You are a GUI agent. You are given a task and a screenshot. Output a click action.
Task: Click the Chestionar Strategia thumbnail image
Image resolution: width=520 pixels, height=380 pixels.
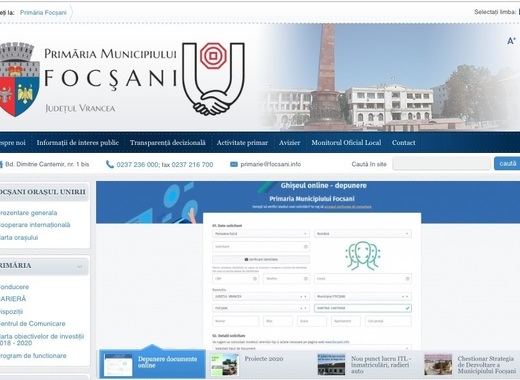(438, 365)
